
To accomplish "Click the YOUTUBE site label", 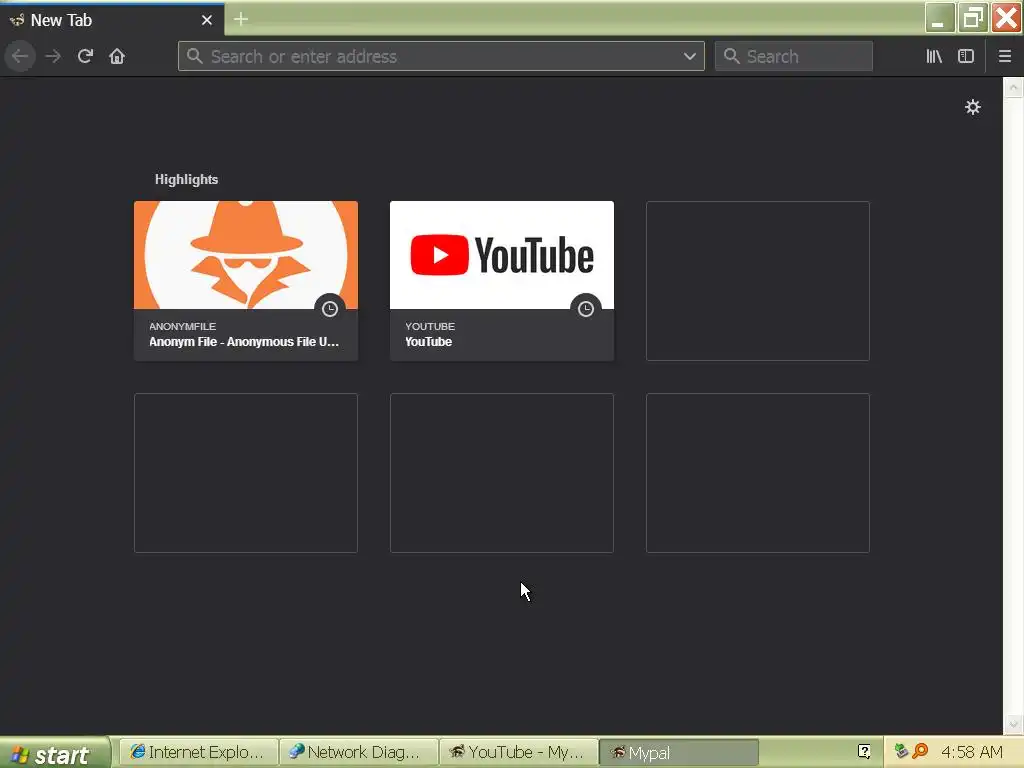I will [430, 327].
